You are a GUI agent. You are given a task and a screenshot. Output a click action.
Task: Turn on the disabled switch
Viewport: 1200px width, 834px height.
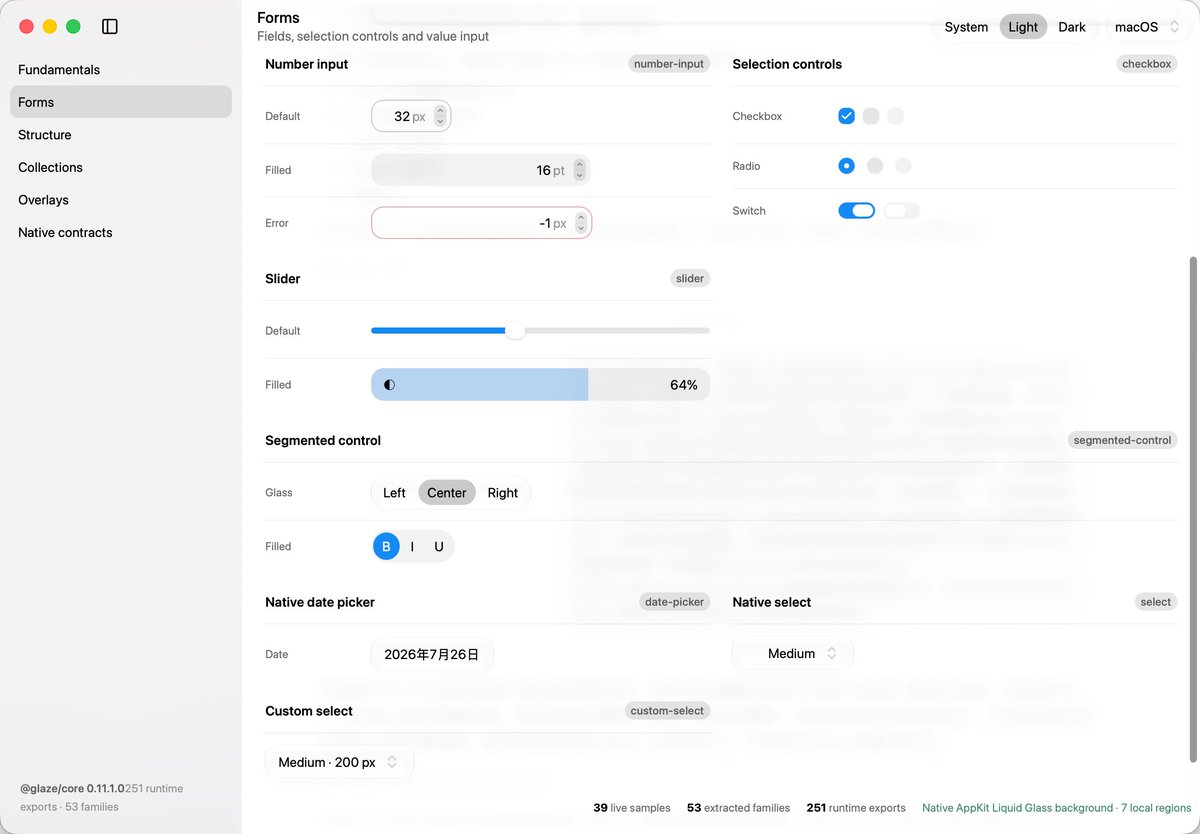[x=901, y=211]
